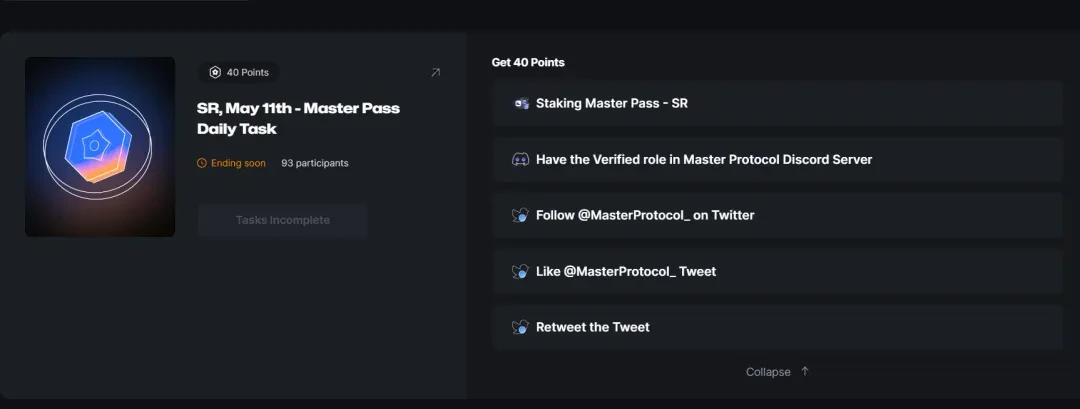The image size is (1080, 409).
Task: Open the external link arrow icon
Action: (435, 72)
